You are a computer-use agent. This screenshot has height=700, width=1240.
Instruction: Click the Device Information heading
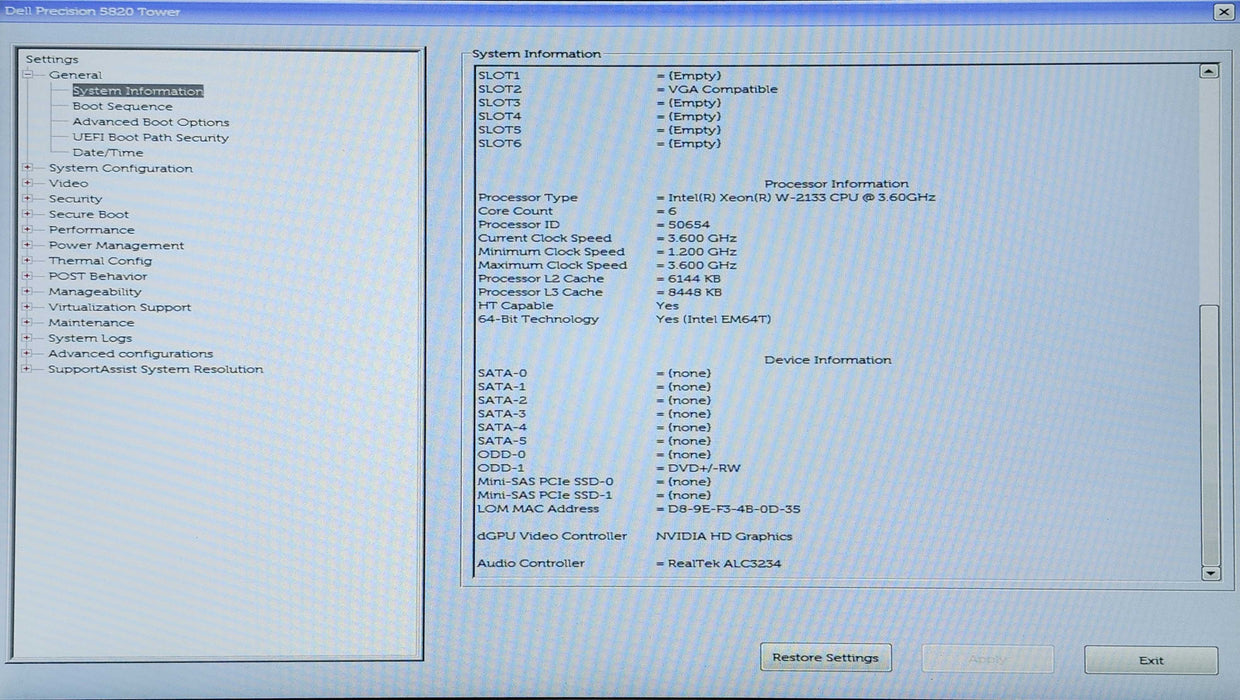point(828,360)
